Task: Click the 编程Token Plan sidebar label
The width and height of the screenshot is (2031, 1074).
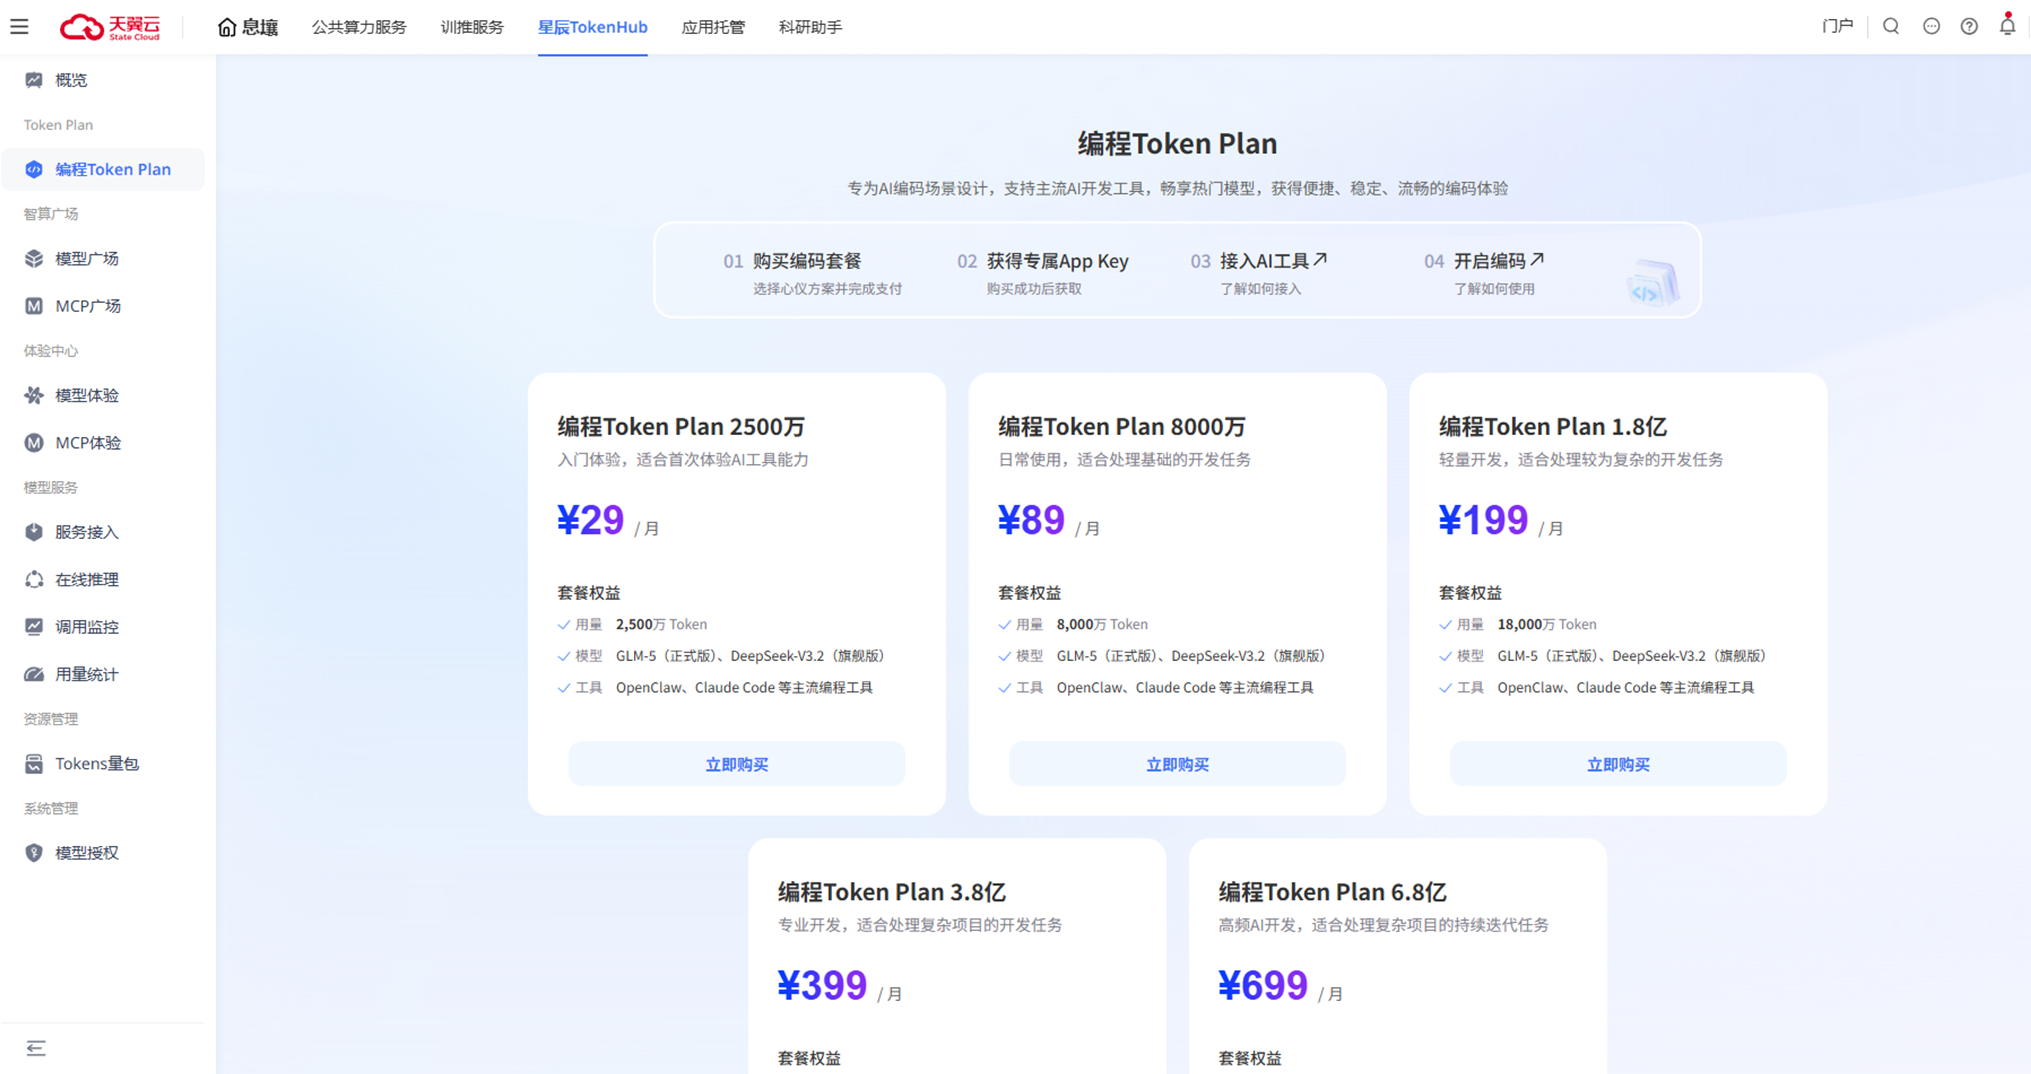Action: point(113,169)
